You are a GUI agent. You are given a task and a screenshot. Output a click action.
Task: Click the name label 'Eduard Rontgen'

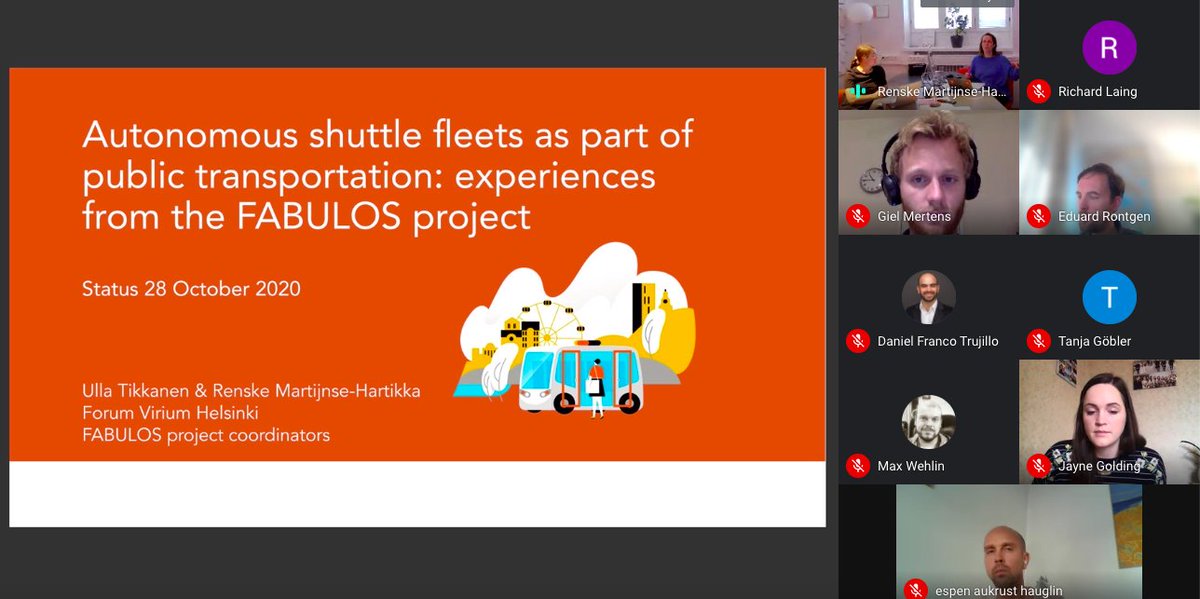pyautogui.click(x=1106, y=216)
